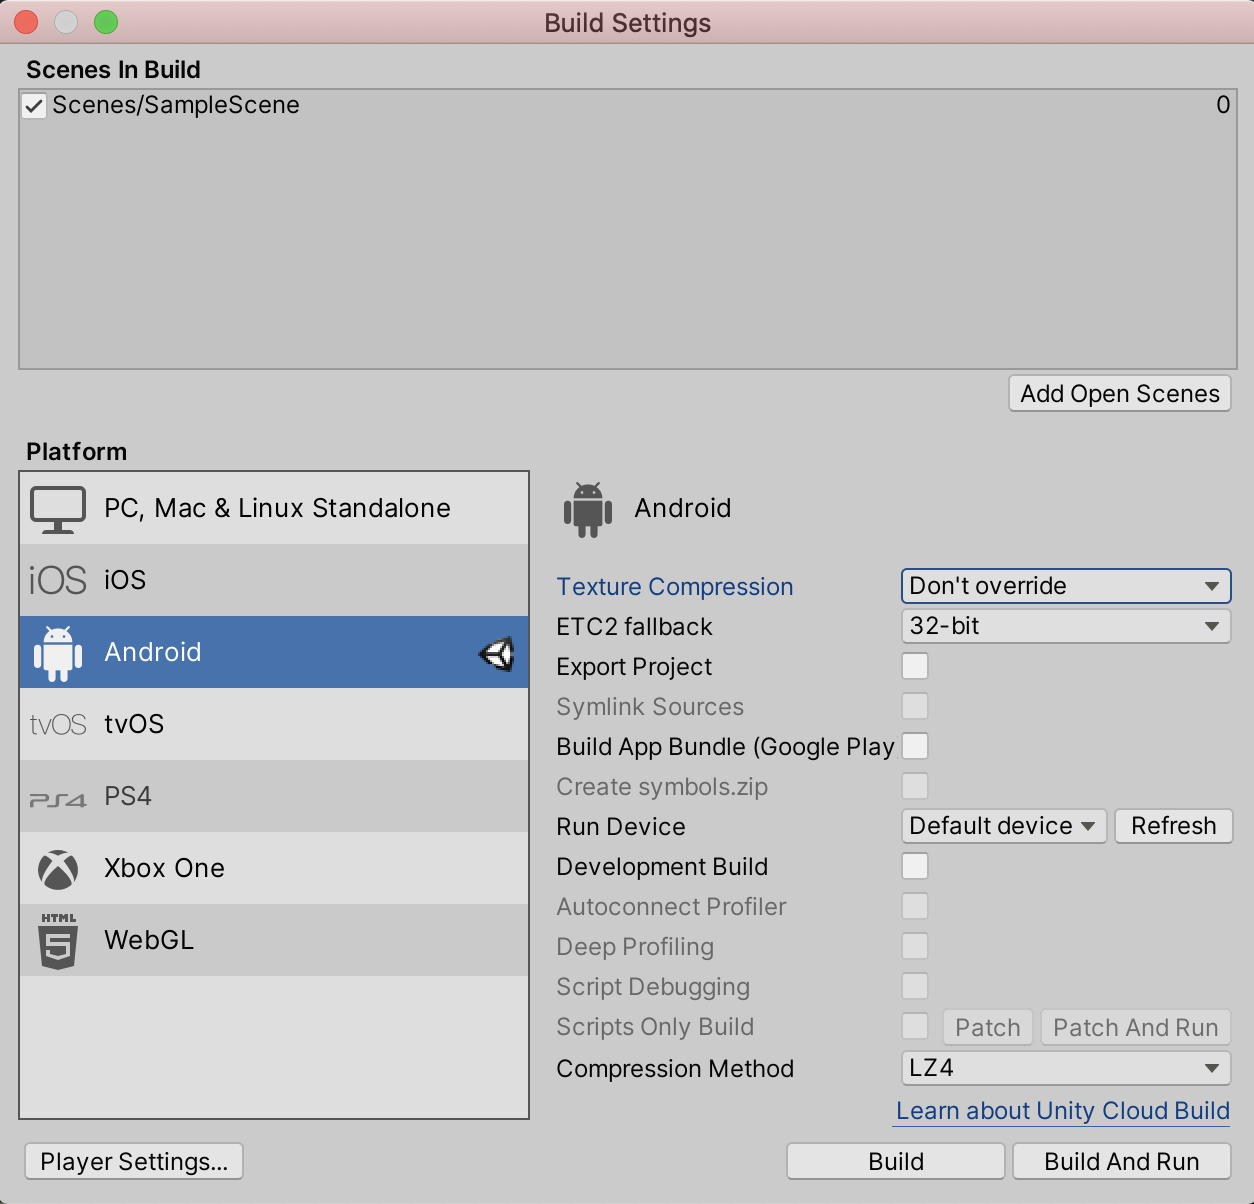Click the tvOS platform logo icon
The height and width of the screenshot is (1204, 1254).
pos(58,724)
